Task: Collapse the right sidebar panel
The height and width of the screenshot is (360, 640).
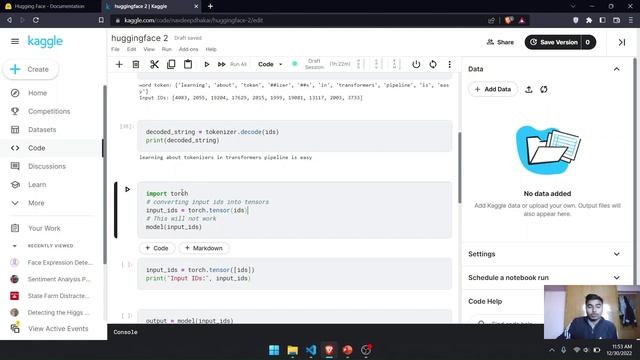Action: 622,42
